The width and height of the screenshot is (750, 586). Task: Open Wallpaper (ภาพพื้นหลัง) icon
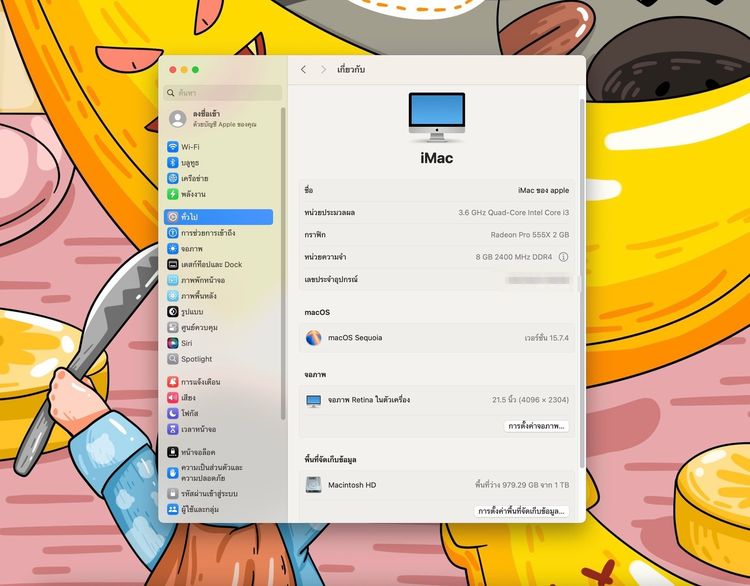coord(173,296)
